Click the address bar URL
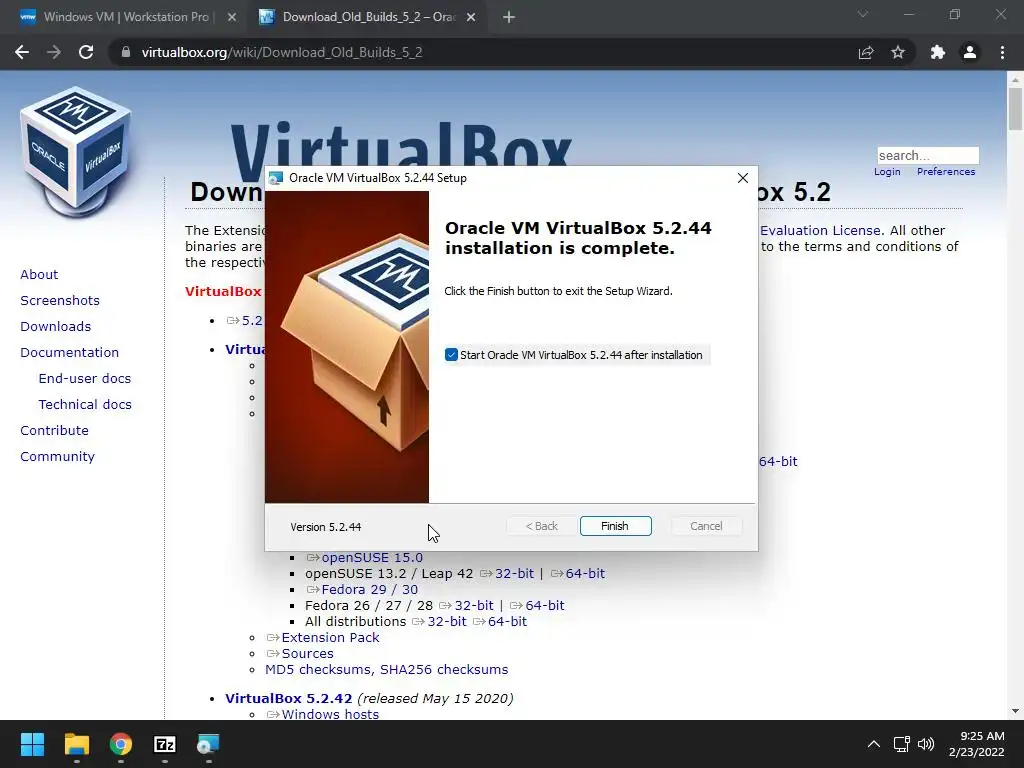 pyautogui.click(x=281, y=52)
